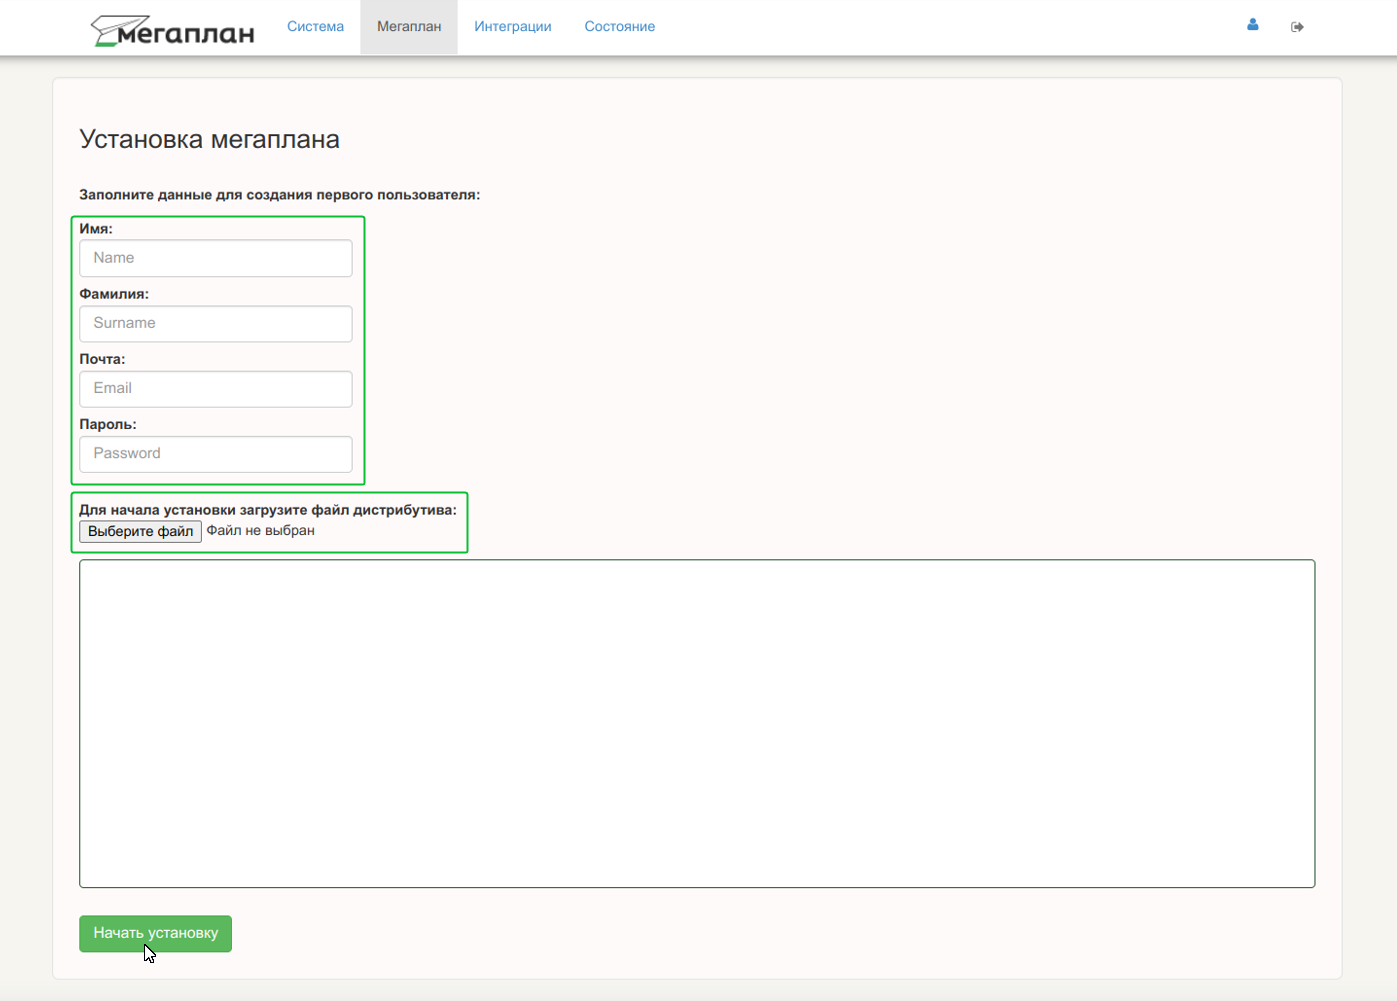Viewport: 1397px width, 1001px height.
Task: Focus the Surname input field
Action: click(216, 323)
